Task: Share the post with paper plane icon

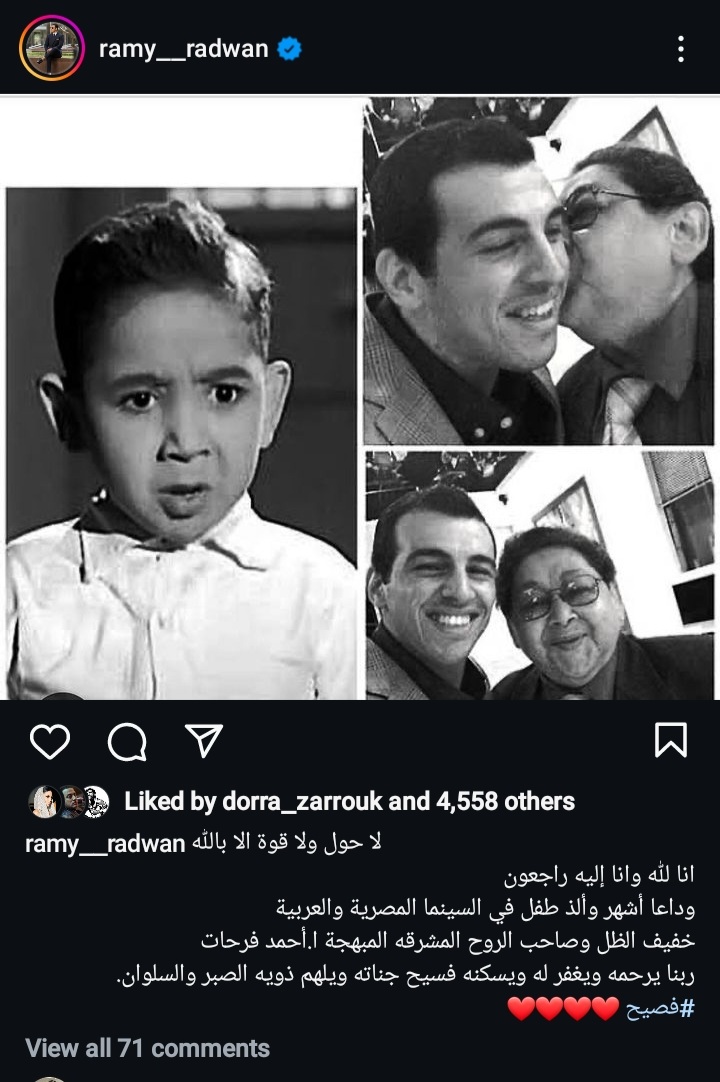Action: [204, 740]
